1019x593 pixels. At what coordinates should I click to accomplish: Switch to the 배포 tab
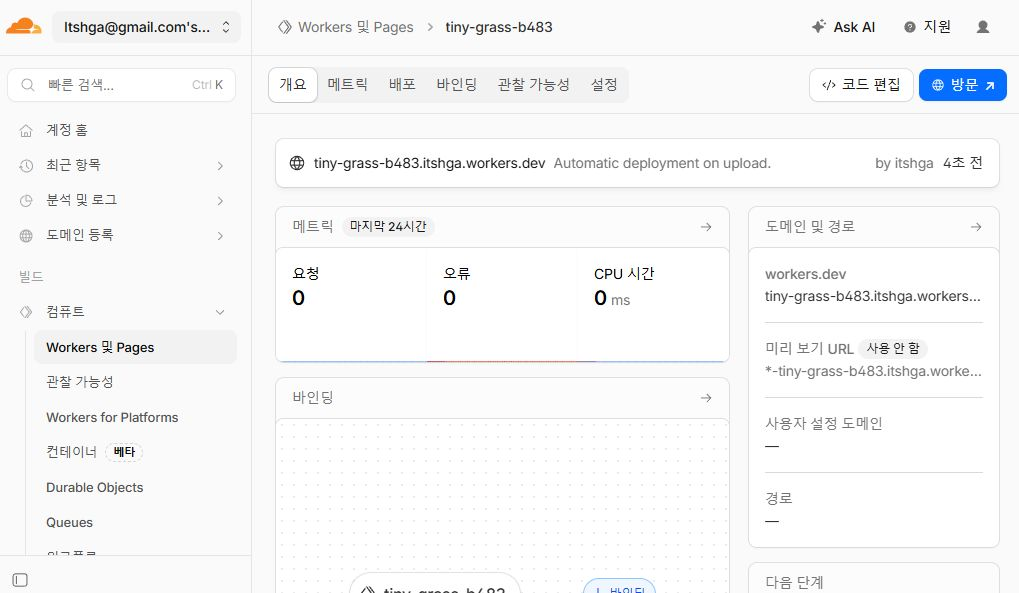click(402, 85)
